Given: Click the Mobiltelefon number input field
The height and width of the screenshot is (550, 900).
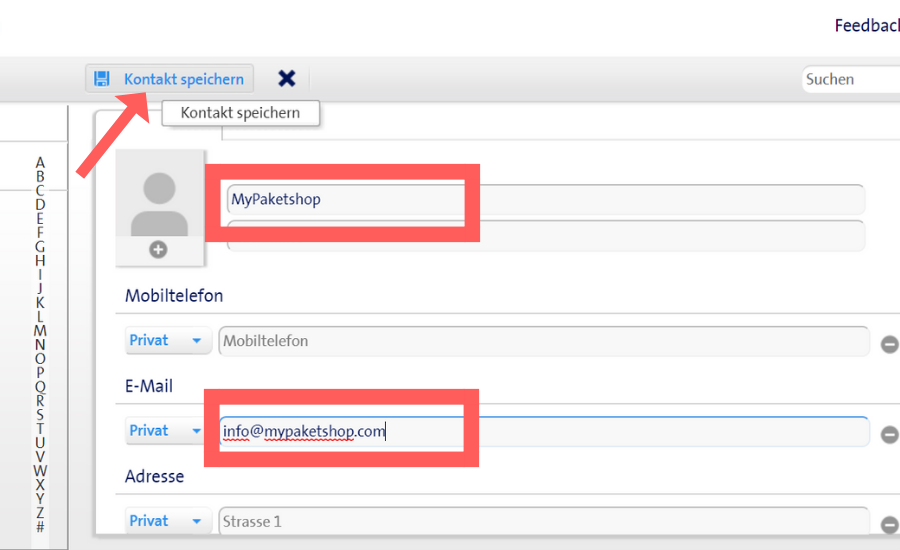Looking at the screenshot, I should [x=543, y=341].
